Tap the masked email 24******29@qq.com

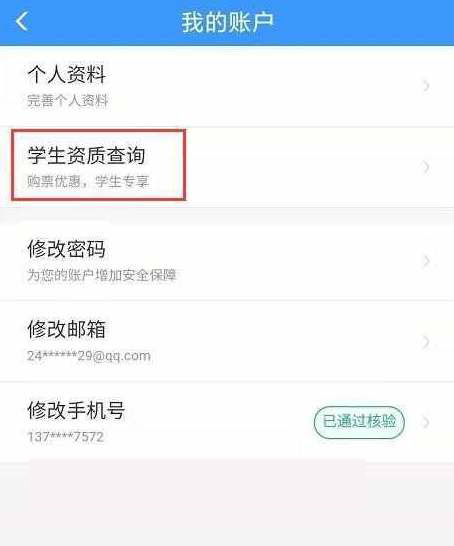[x=89, y=356]
